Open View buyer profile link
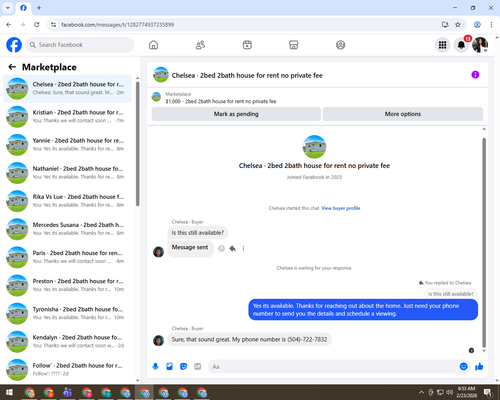Image resolution: width=500 pixels, height=400 pixels. pos(341,208)
